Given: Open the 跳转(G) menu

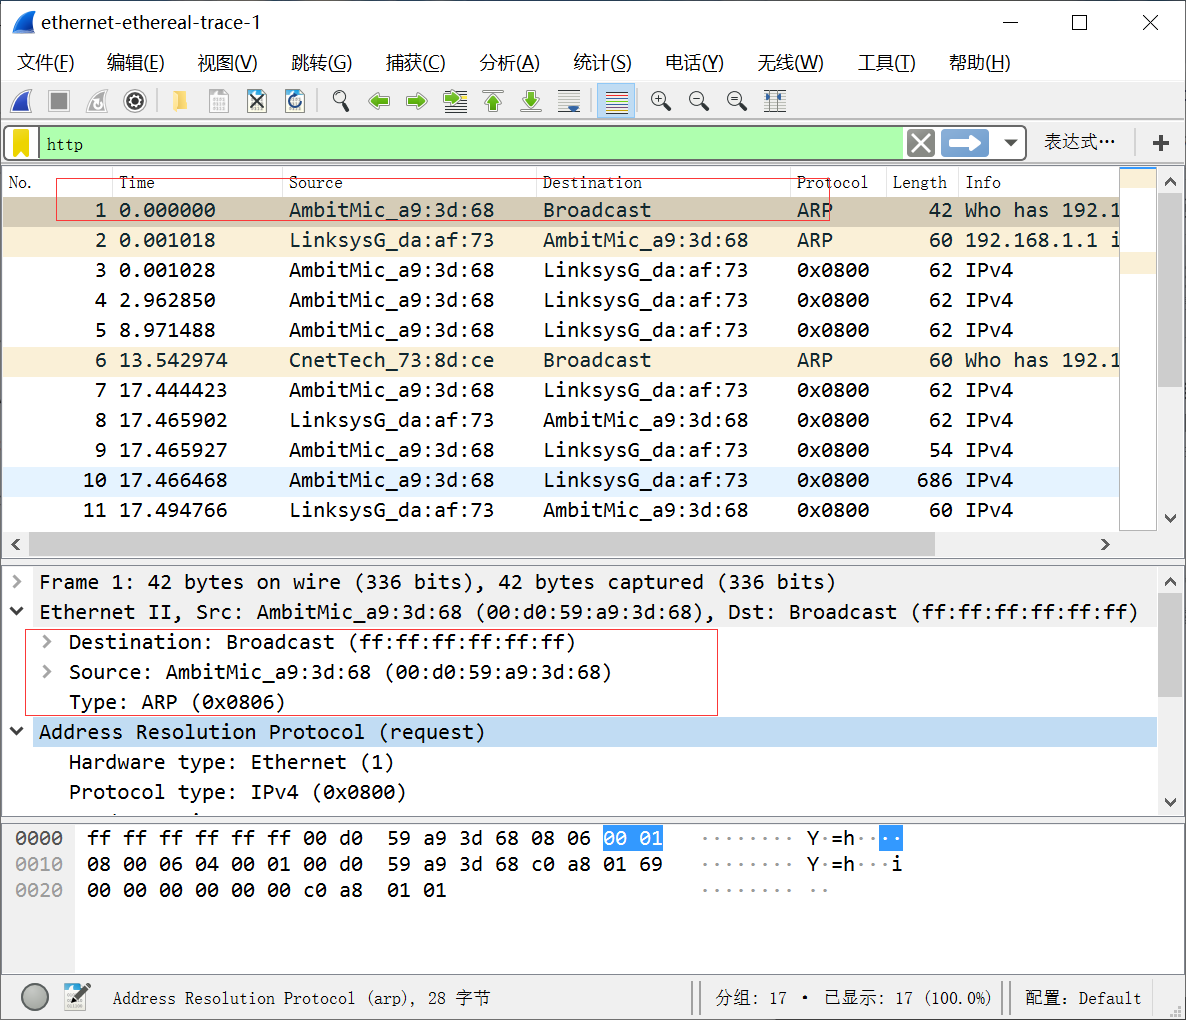Looking at the screenshot, I should point(321,63).
